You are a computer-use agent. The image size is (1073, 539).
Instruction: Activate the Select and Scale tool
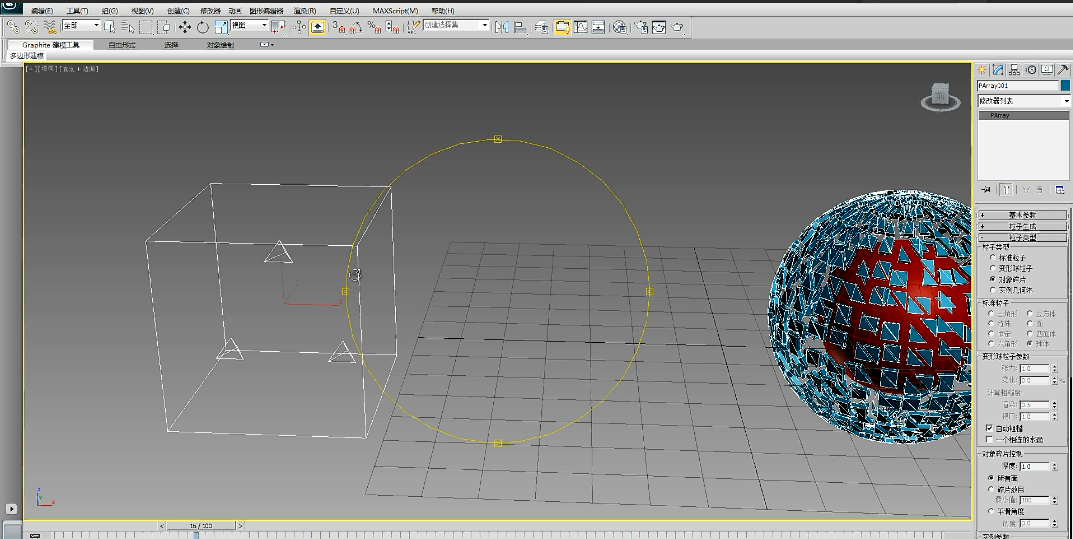221,27
